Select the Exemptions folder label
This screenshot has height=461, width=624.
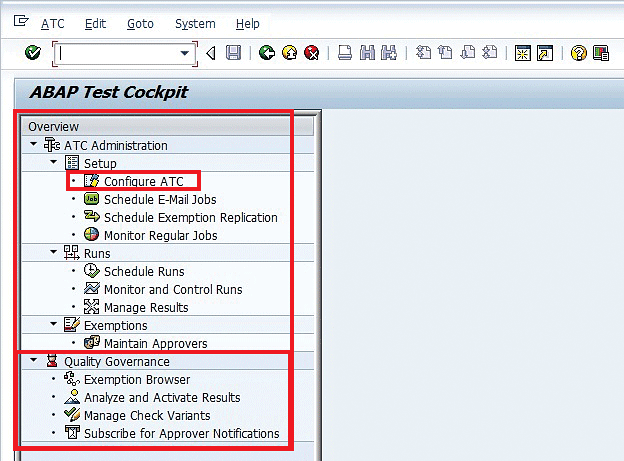pos(115,326)
